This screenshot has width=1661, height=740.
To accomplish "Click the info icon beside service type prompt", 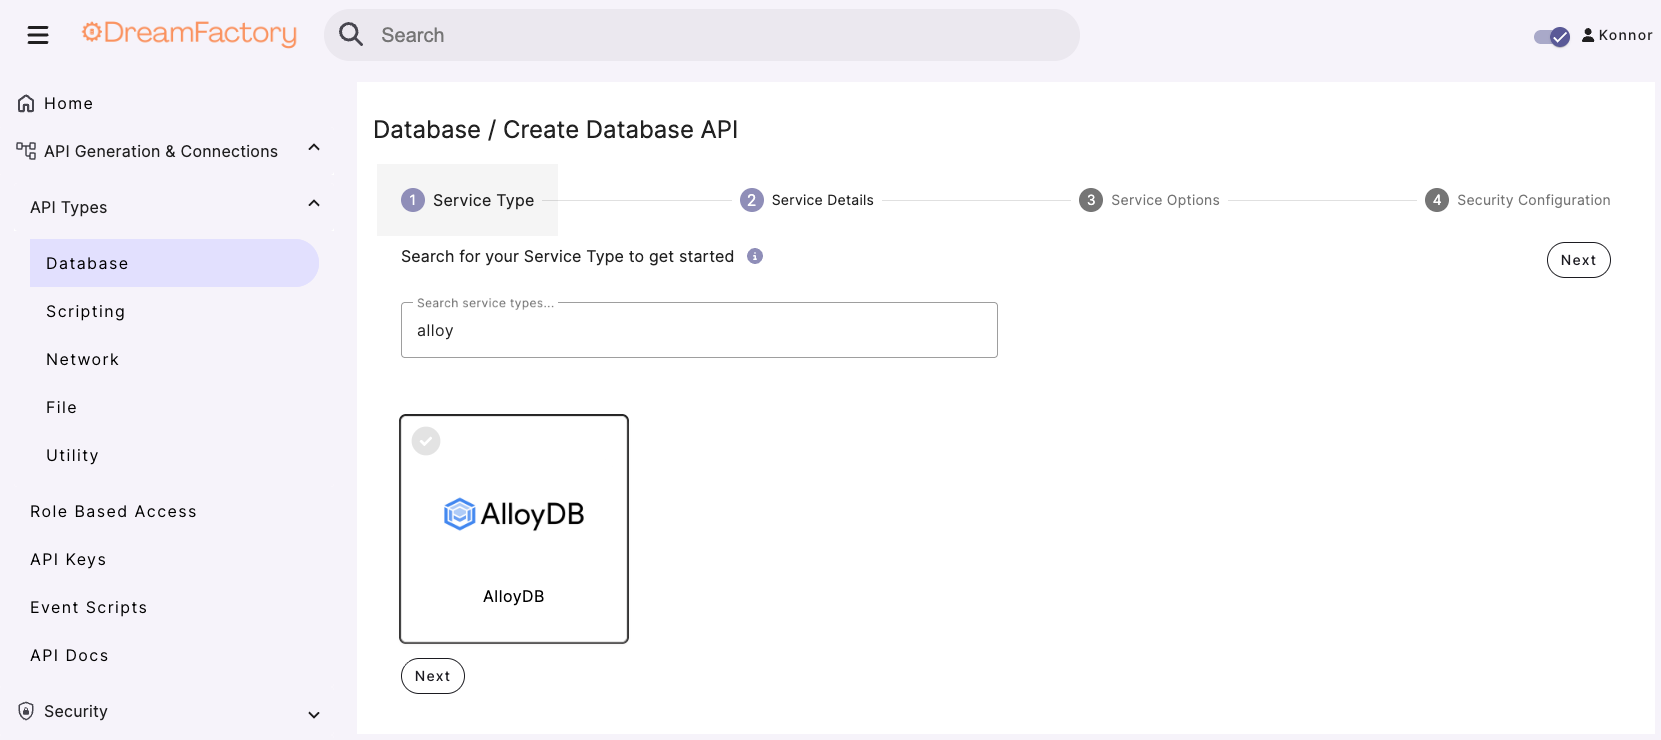I will click(755, 256).
